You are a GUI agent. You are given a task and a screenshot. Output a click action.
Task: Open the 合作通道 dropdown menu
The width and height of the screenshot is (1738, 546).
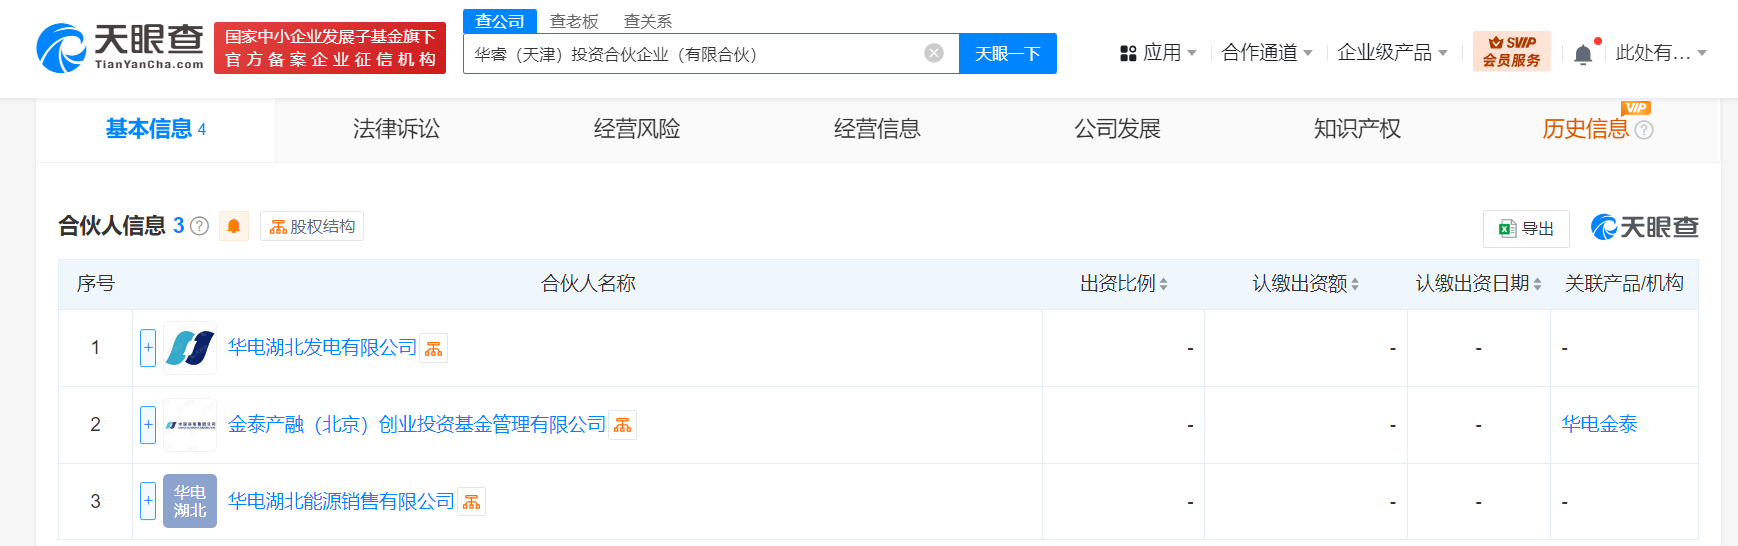1267,53
